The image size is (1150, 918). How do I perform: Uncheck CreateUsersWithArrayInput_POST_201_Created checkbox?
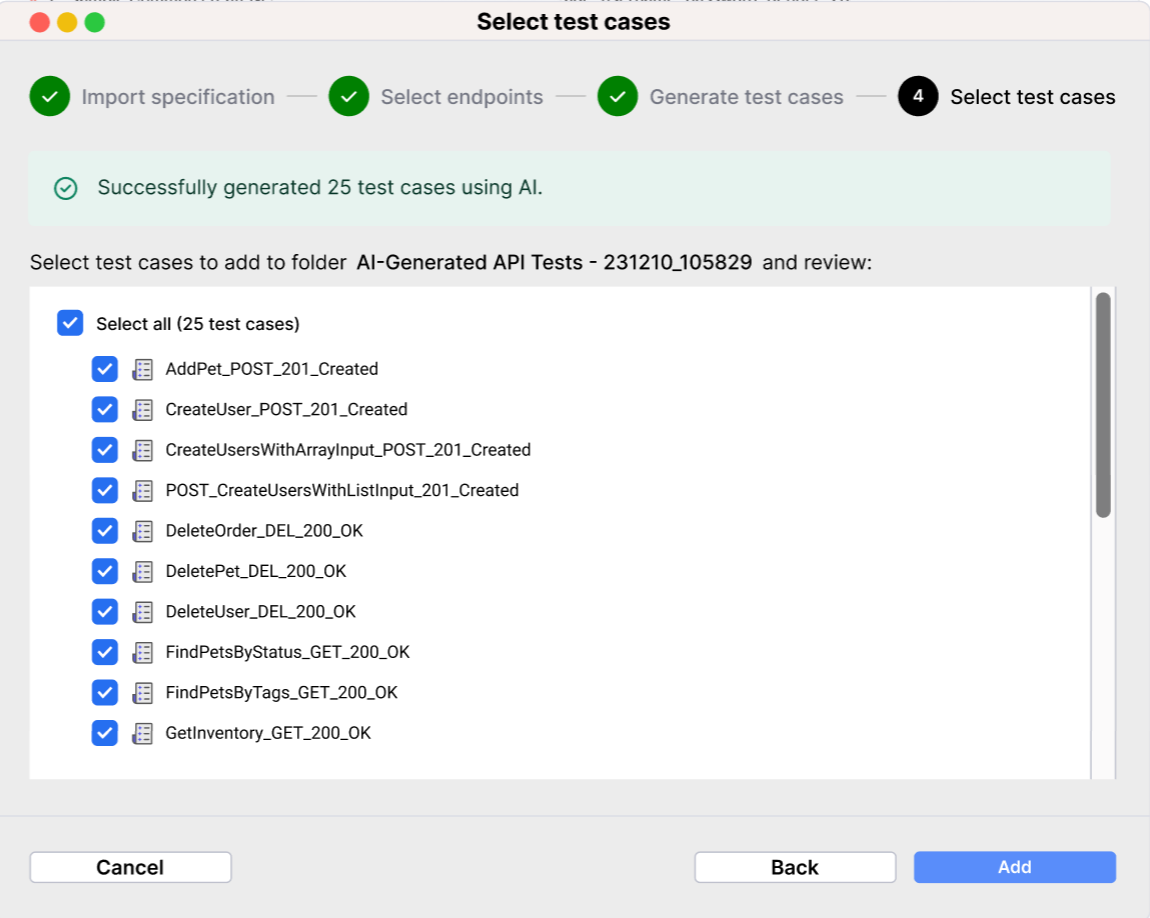(x=105, y=449)
